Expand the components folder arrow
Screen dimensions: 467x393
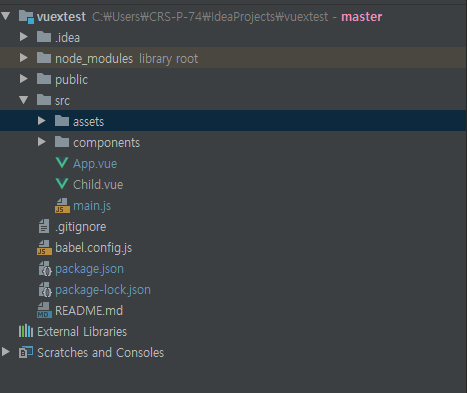pos(41,142)
